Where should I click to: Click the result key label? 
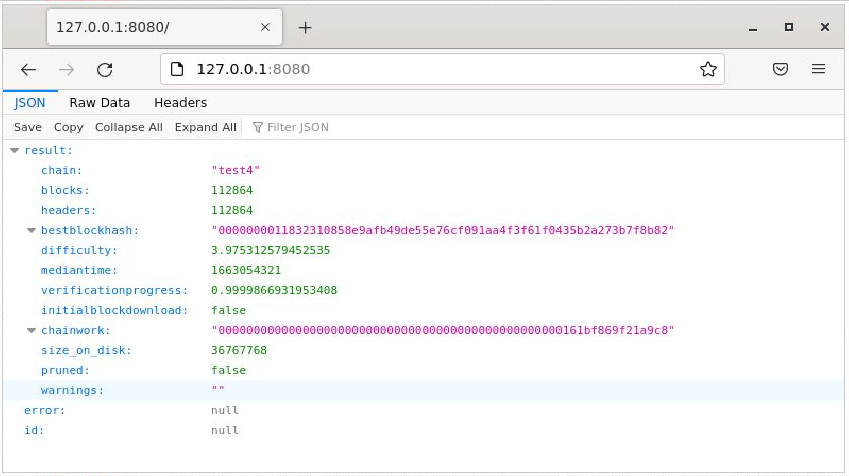48,151
